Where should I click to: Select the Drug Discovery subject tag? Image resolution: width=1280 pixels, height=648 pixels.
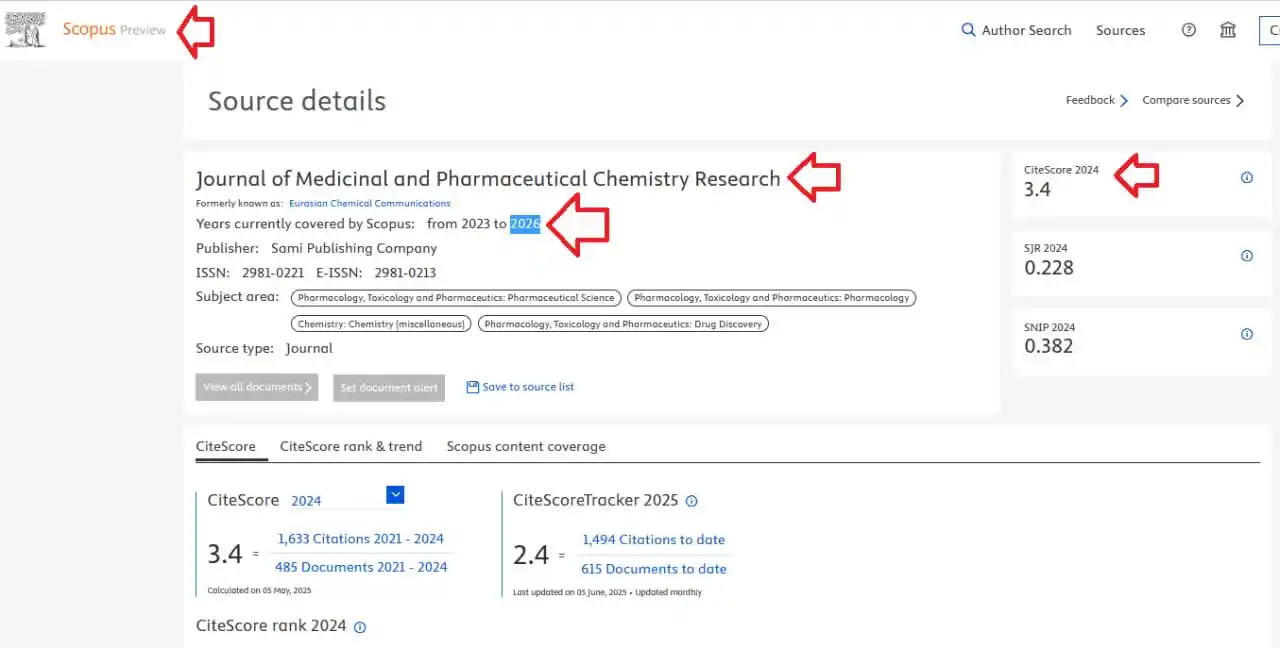623,323
